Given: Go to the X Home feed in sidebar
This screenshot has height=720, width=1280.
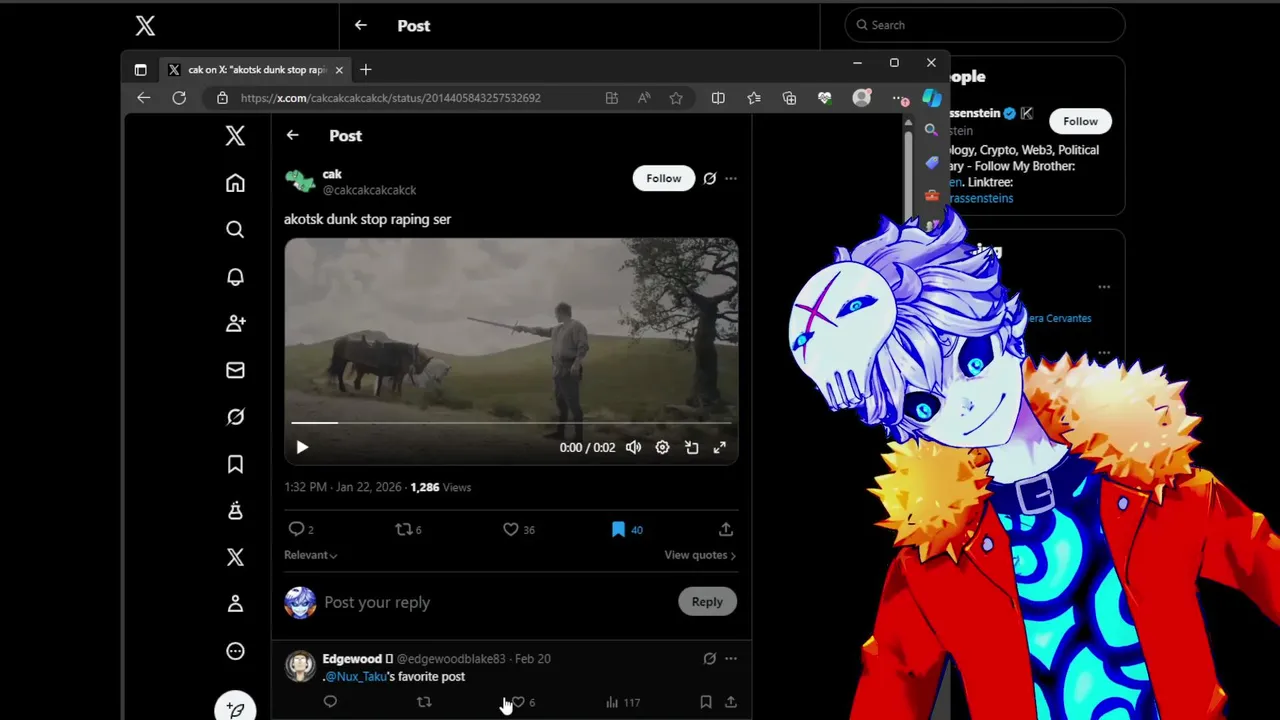Looking at the screenshot, I should coord(235,183).
